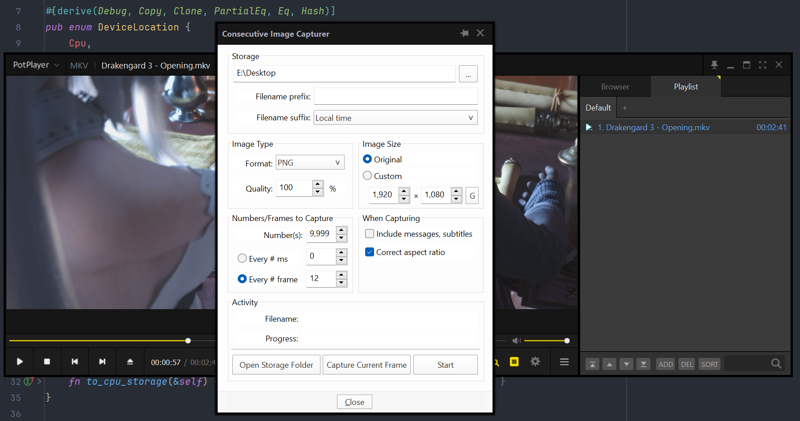Add a new playlist tab with plus
Screen dimensions: 800x421
click(624, 108)
